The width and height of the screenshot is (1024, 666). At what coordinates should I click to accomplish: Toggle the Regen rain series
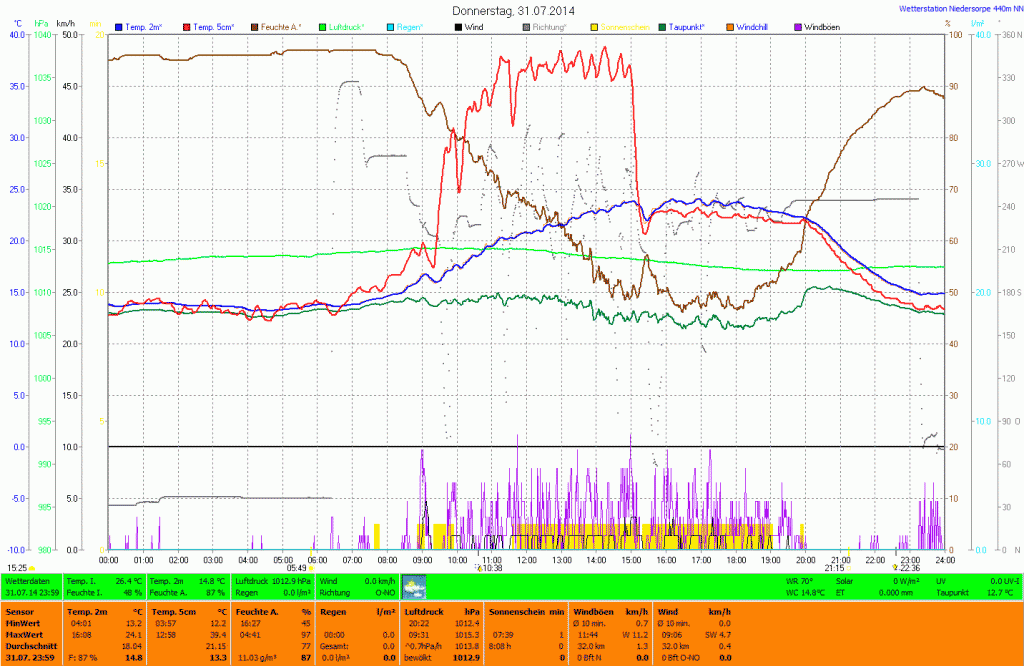click(x=404, y=26)
